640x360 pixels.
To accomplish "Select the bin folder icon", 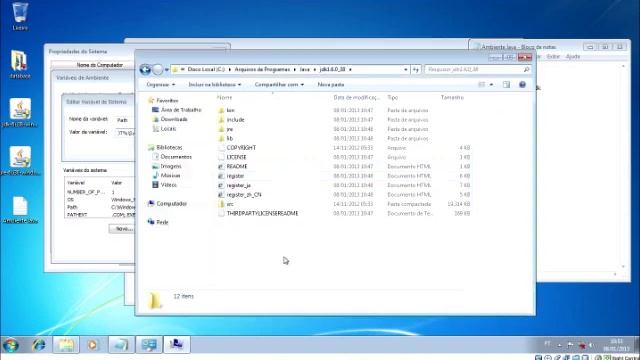I will pos(221,110).
